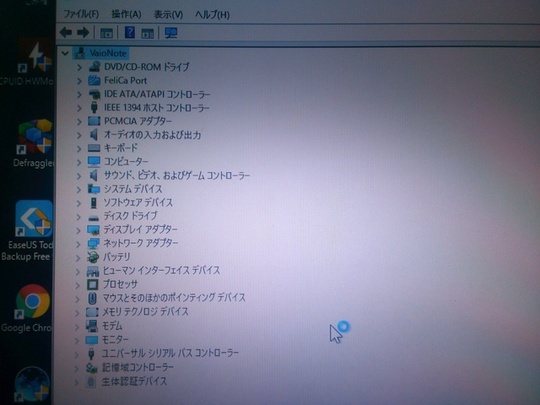Click the scan hardware changes monitor icon
Image resolution: width=540 pixels, height=405 pixels.
[171, 33]
